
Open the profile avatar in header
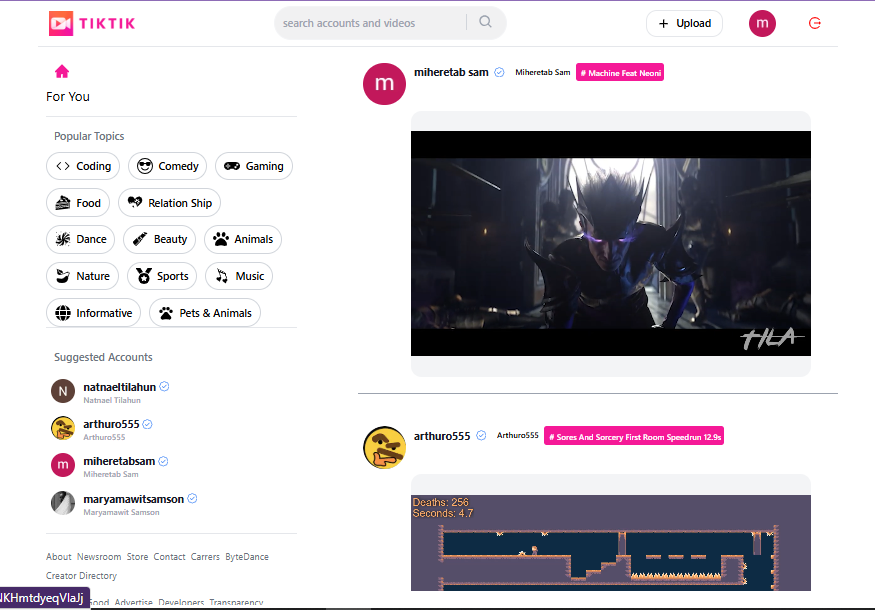pyautogui.click(x=762, y=23)
